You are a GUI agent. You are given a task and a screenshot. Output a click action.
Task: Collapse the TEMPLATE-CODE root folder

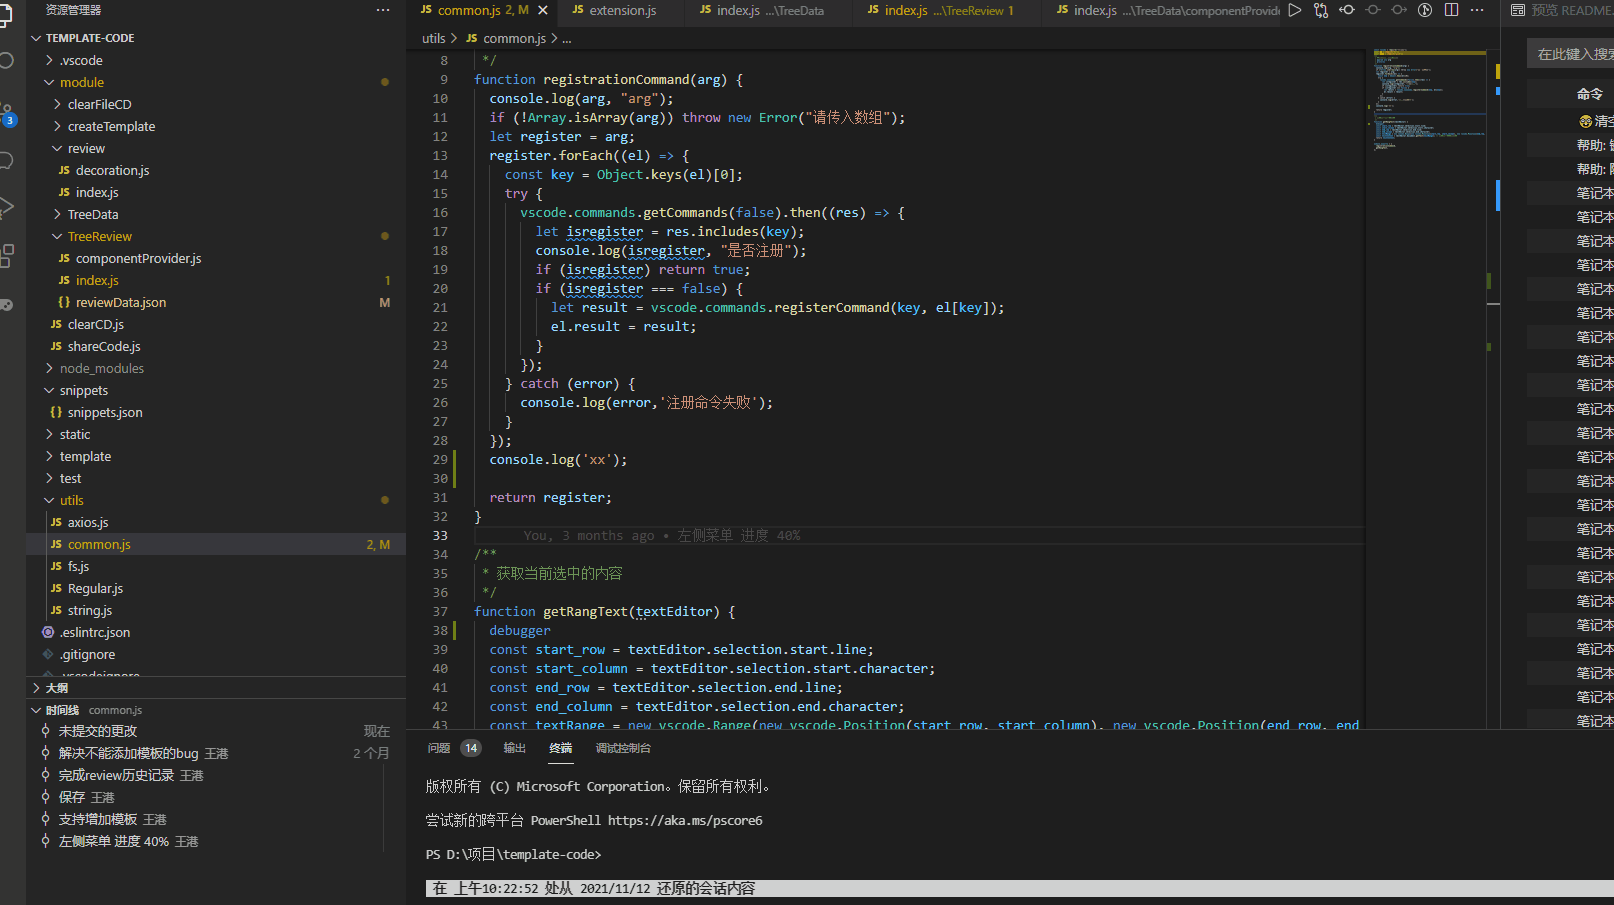pos(36,38)
